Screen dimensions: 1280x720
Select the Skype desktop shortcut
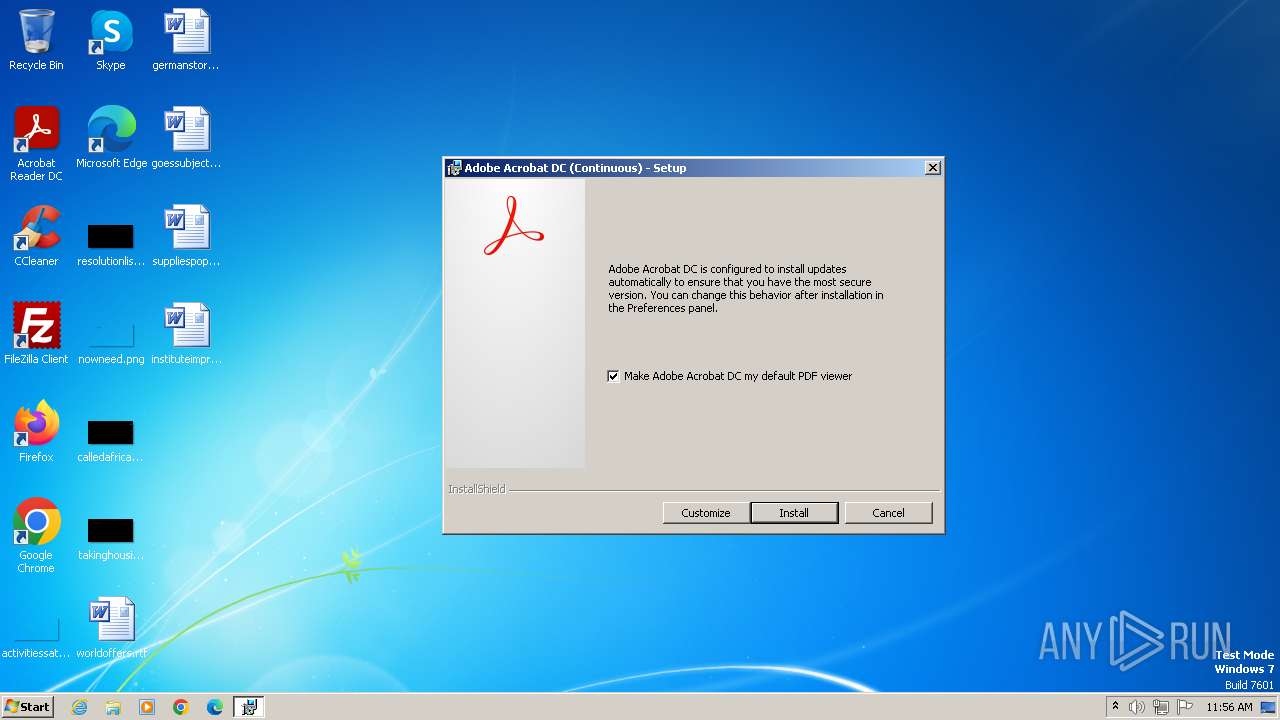click(111, 40)
